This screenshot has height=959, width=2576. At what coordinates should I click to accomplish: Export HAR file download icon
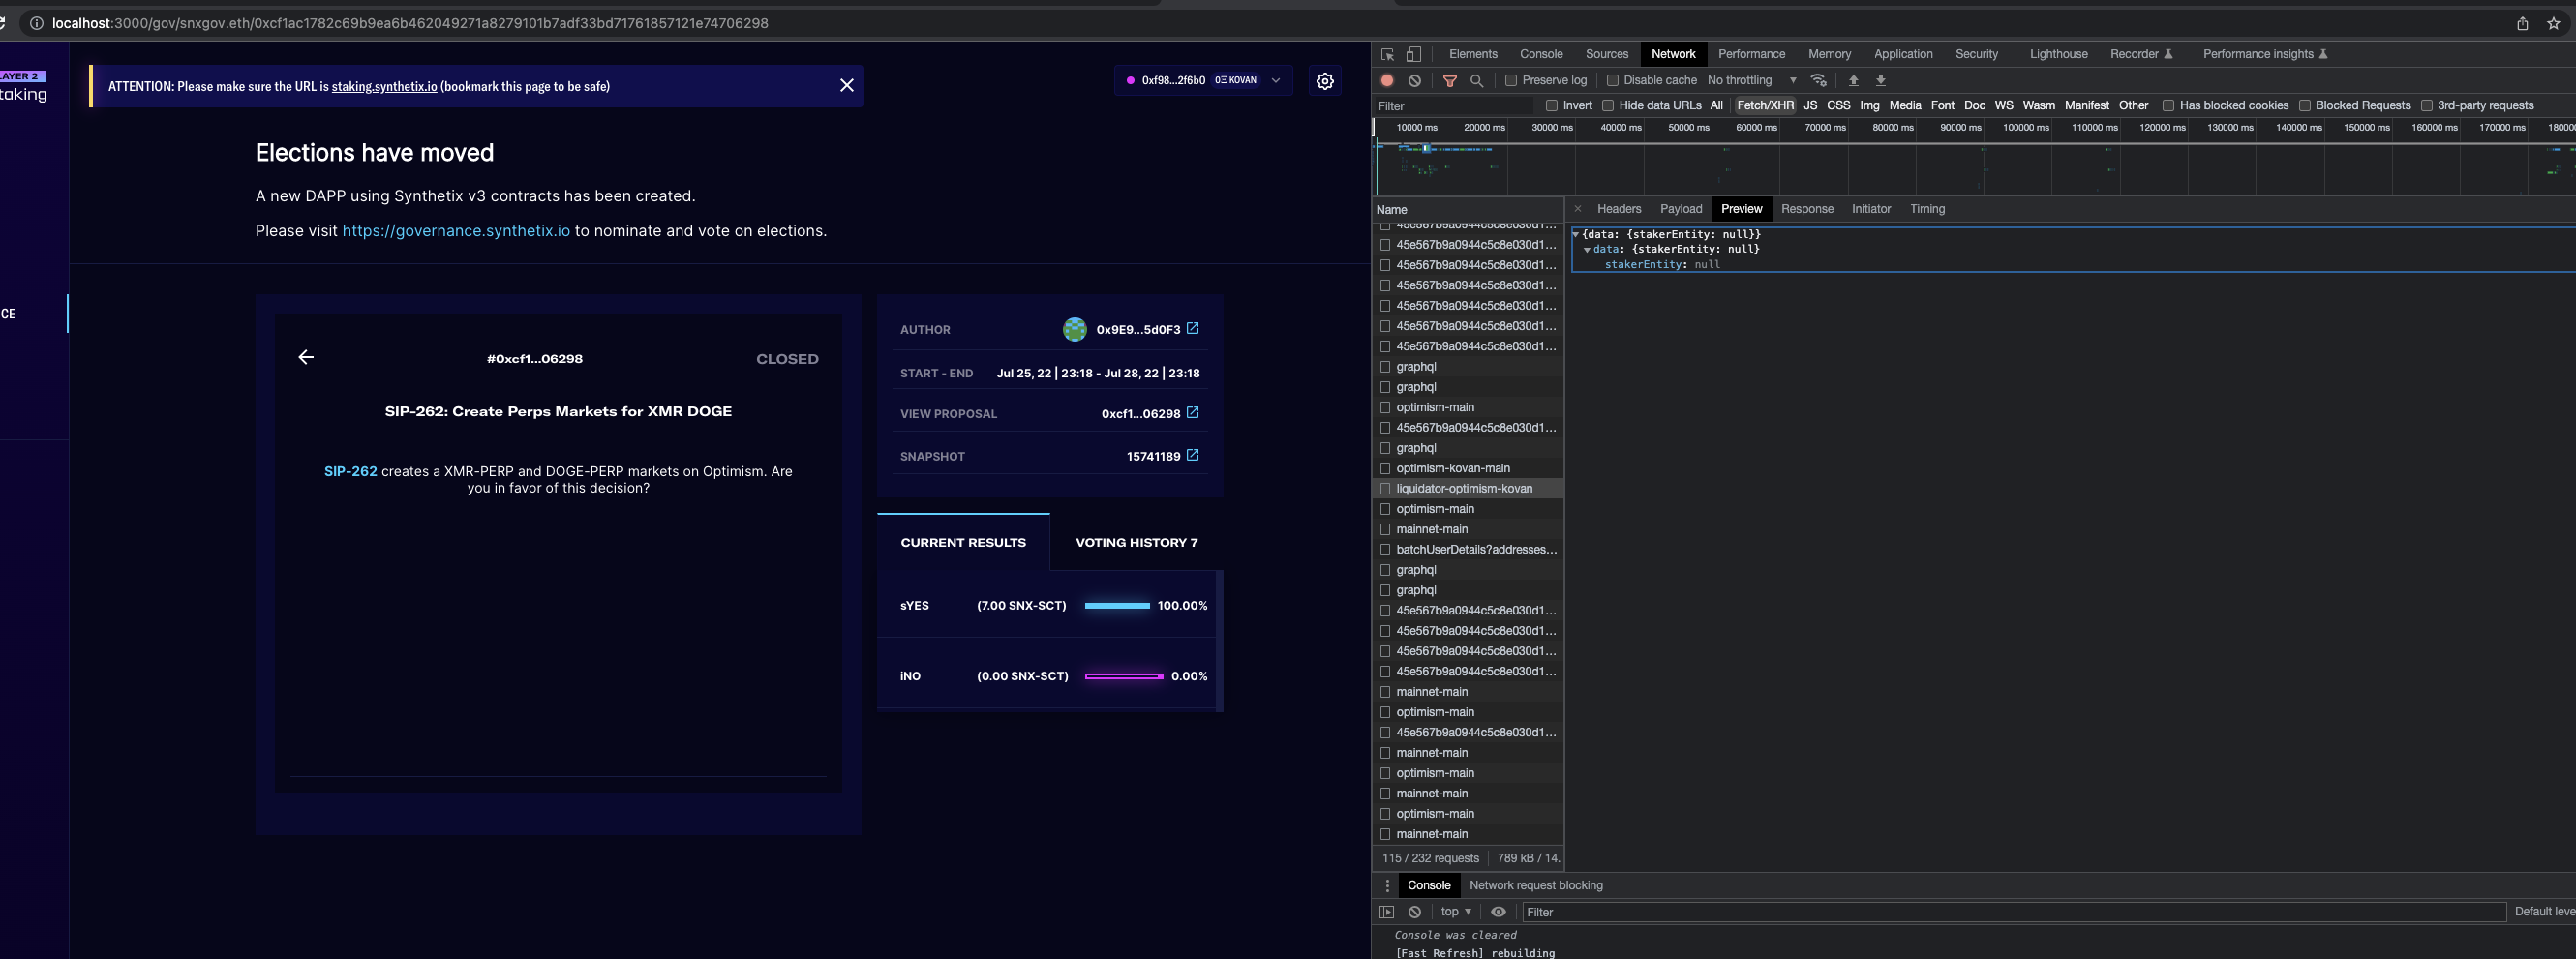[1880, 80]
